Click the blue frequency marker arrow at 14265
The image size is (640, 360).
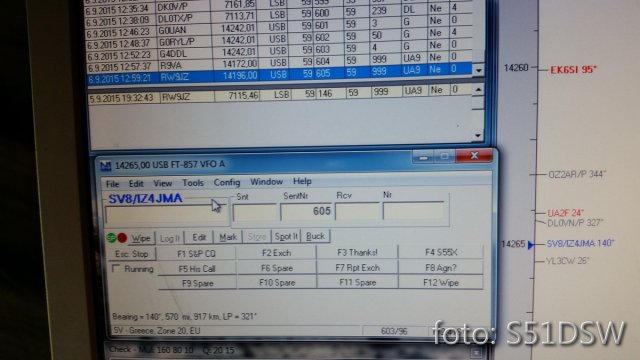coord(530,245)
